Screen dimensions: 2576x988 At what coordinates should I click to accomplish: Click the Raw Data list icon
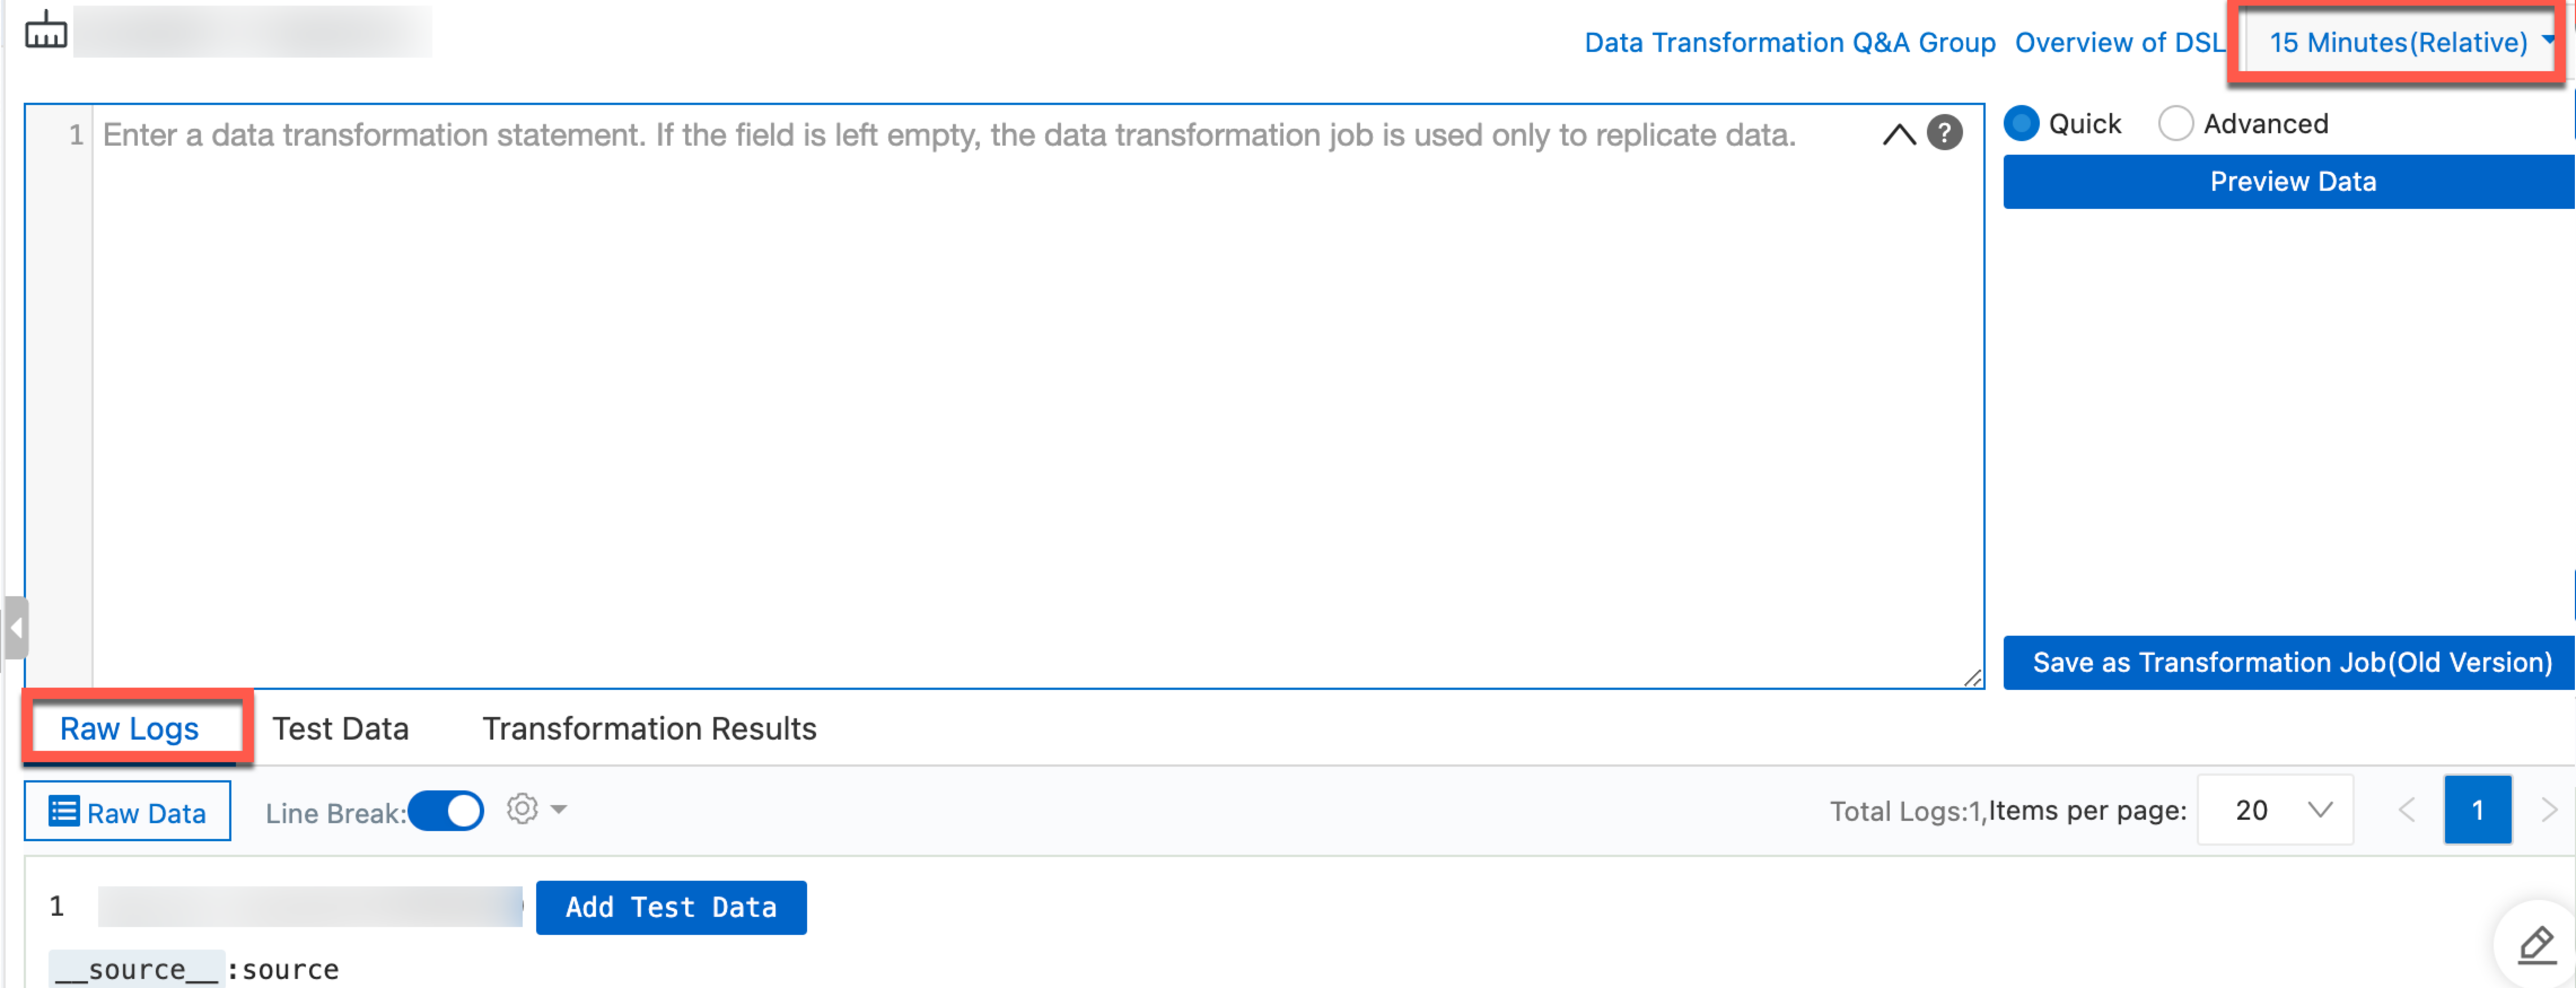[x=64, y=811]
